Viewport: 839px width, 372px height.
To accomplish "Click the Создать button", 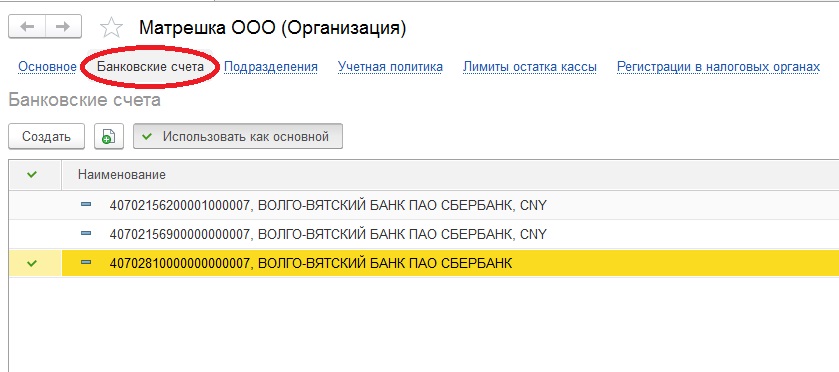I will point(47,136).
